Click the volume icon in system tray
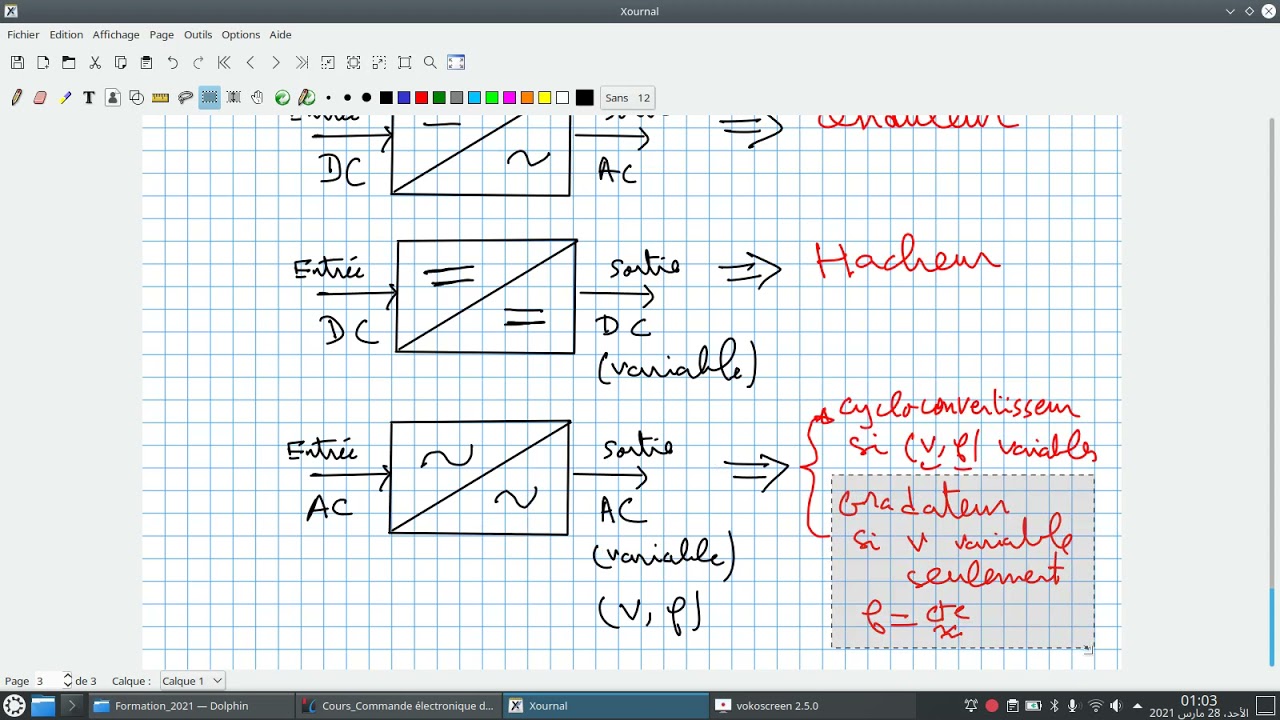This screenshot has width=1280, height=720. [1116, 706]
